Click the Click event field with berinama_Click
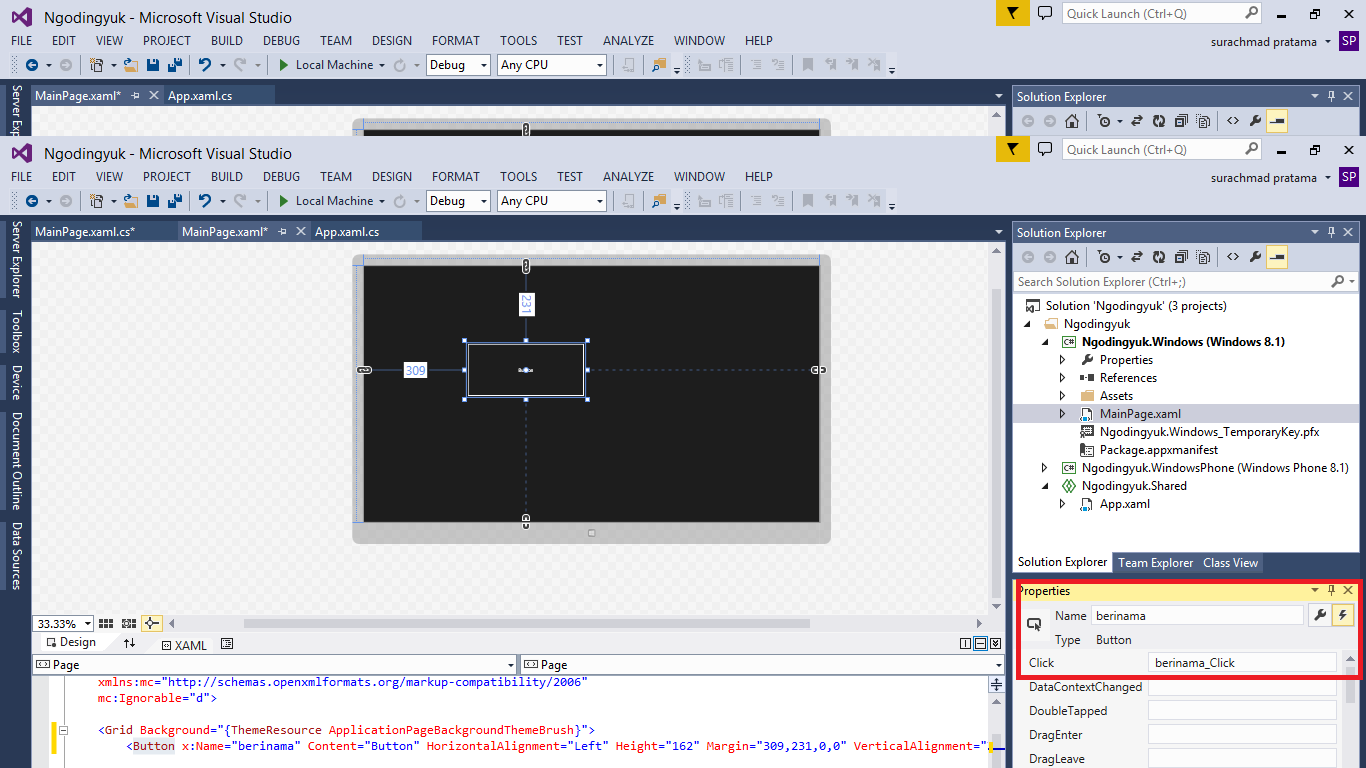Image resolution: width=1366 pixels, height=768 pixels. [1242, 663]
